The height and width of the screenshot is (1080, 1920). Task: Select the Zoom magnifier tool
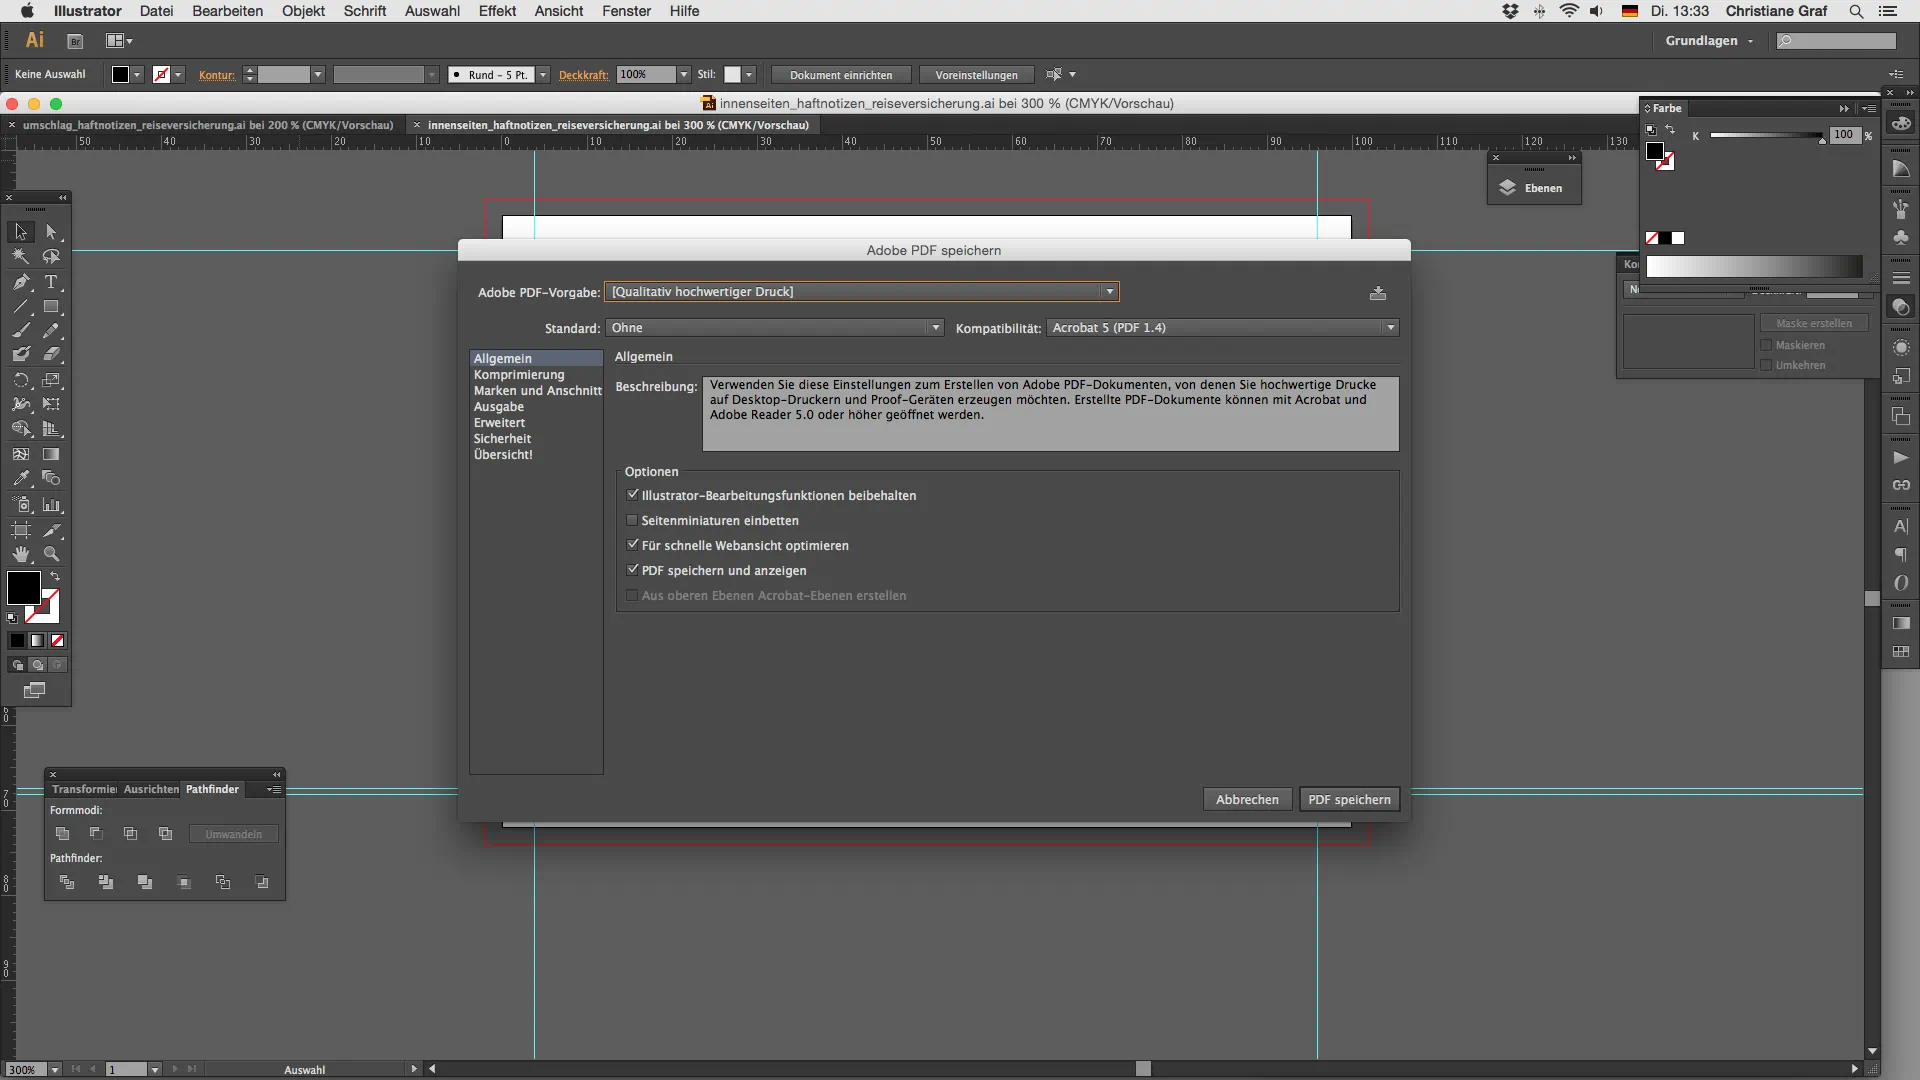(51, 554)
